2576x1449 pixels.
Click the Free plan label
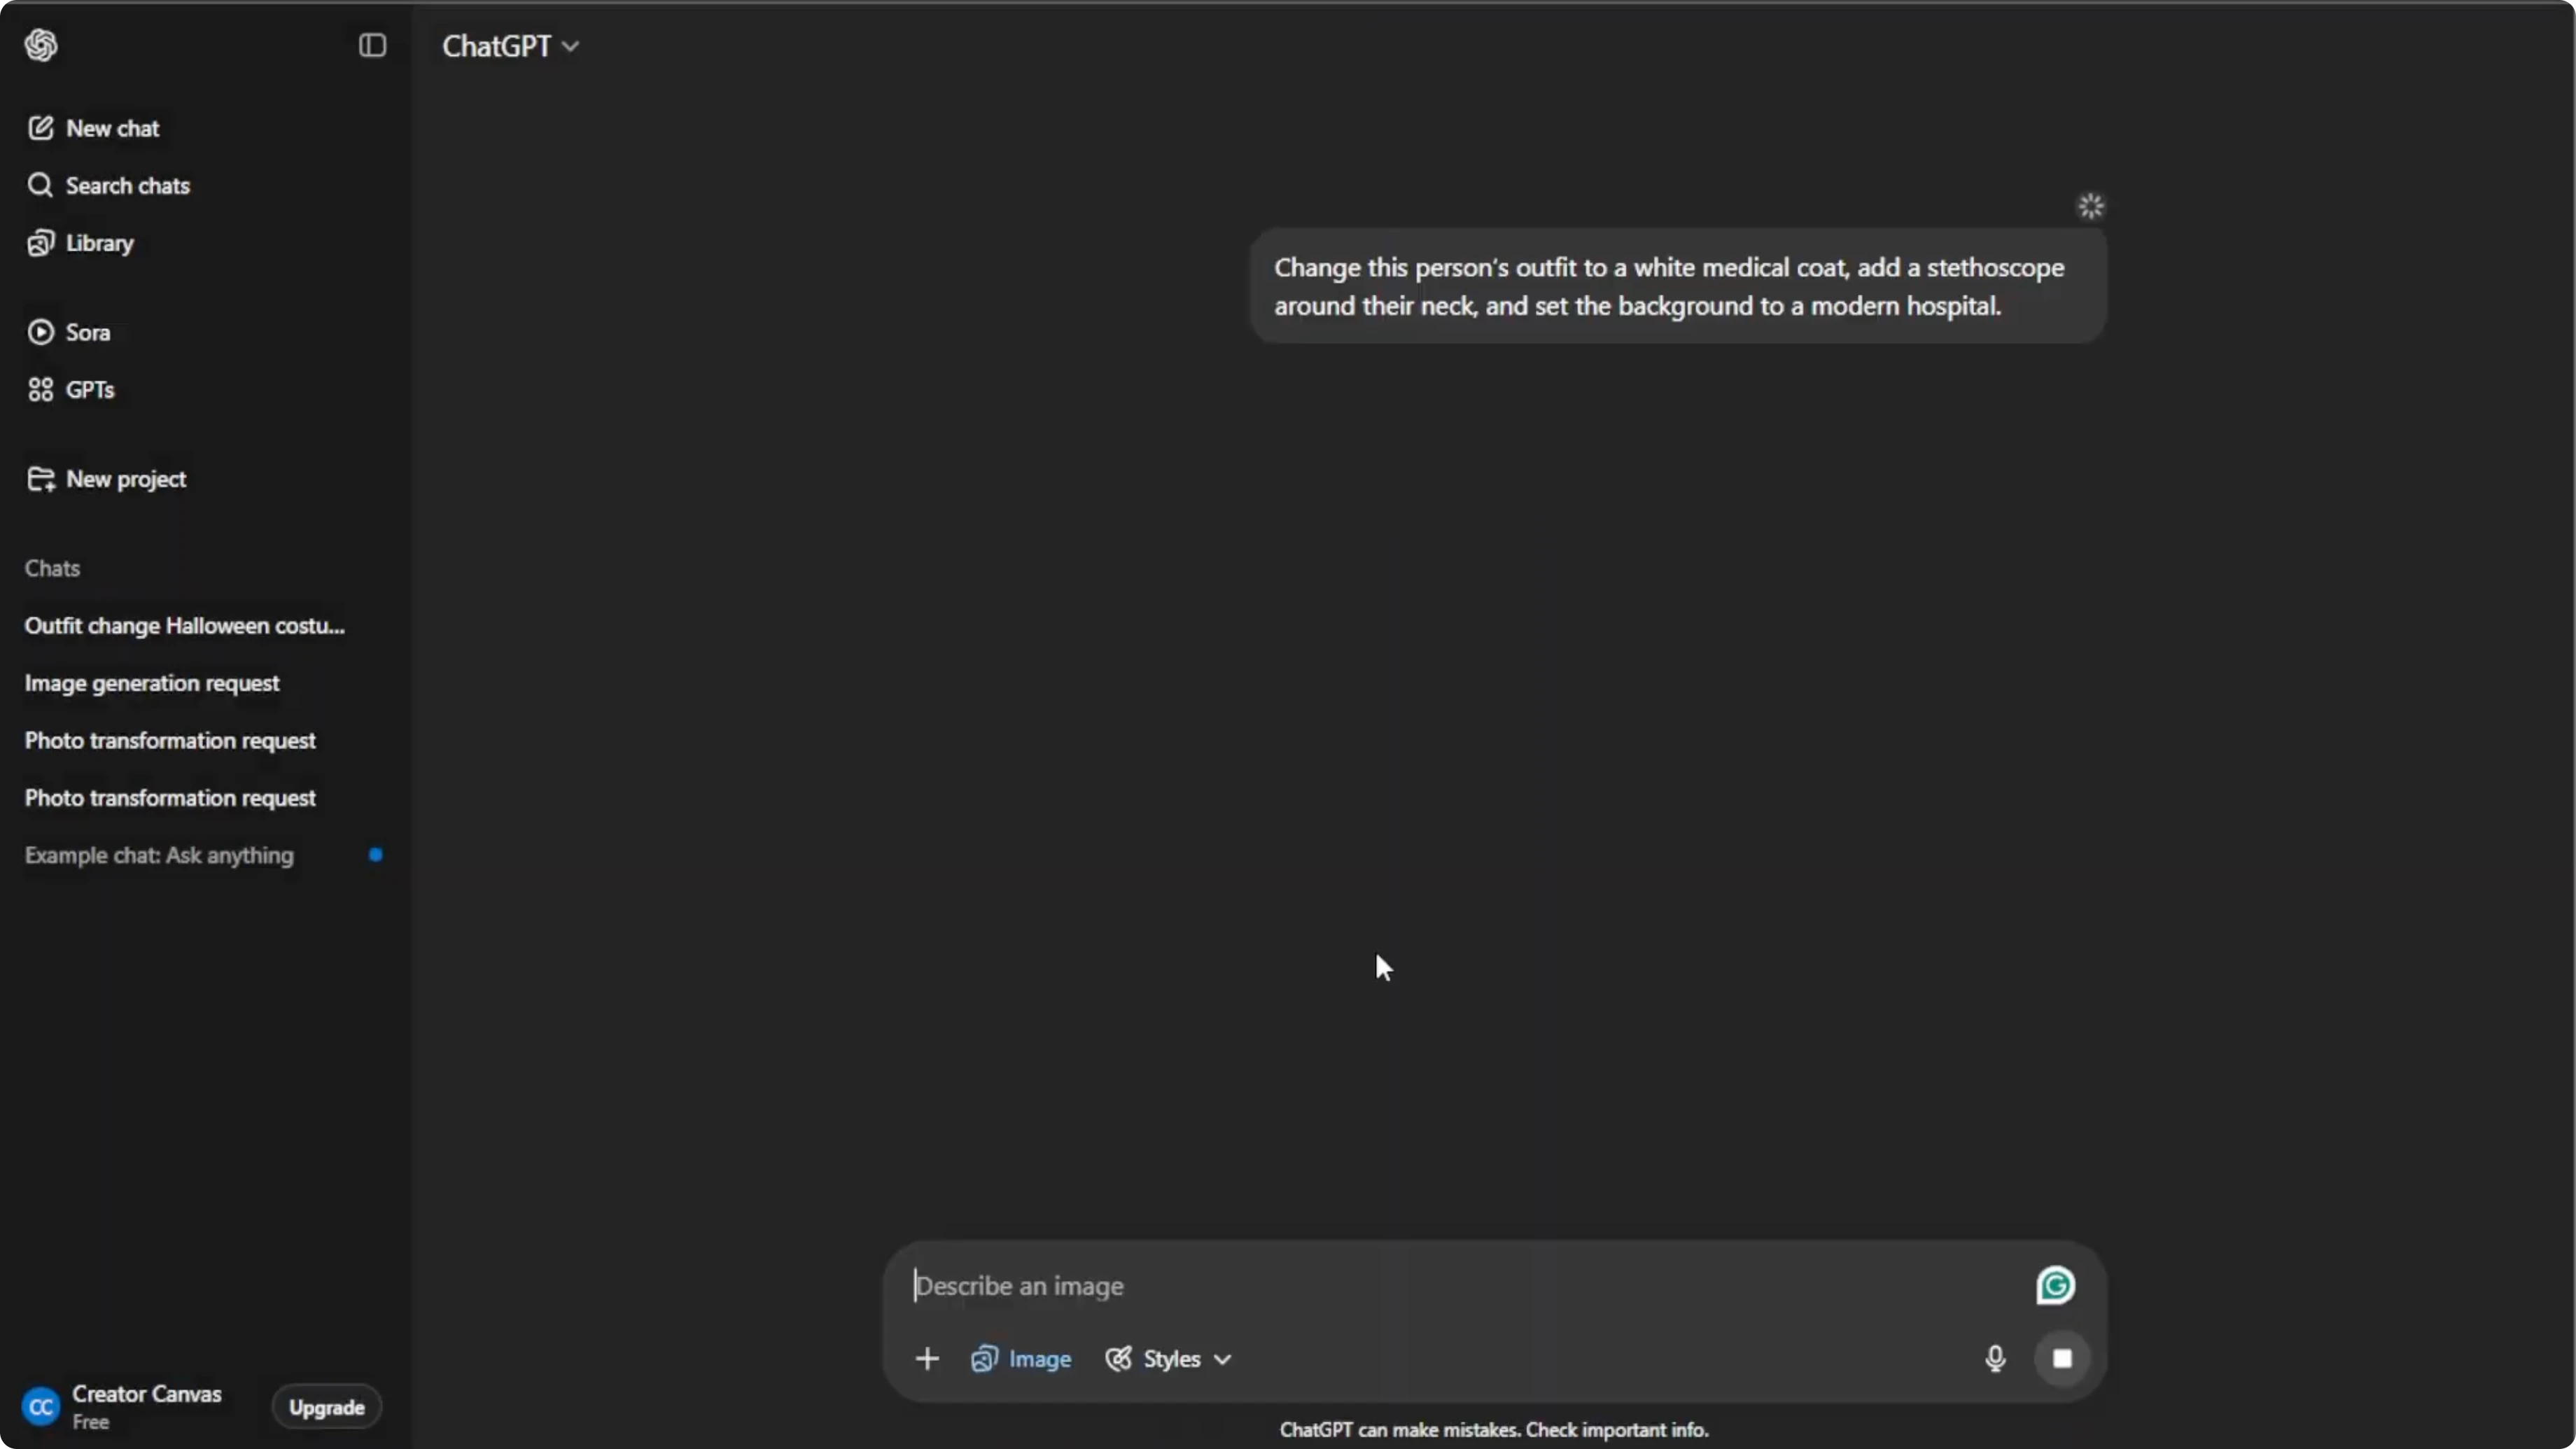tap(91, 1423)
